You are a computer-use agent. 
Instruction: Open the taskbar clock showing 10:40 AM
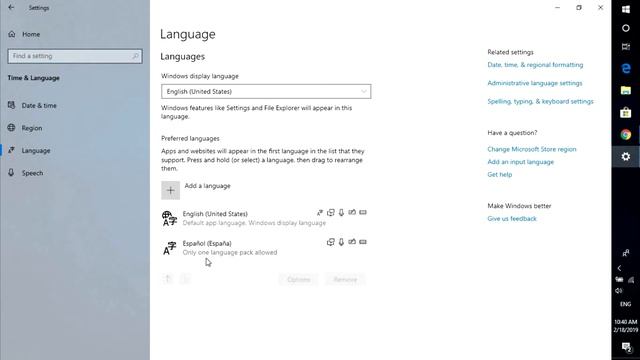point(626,326)
